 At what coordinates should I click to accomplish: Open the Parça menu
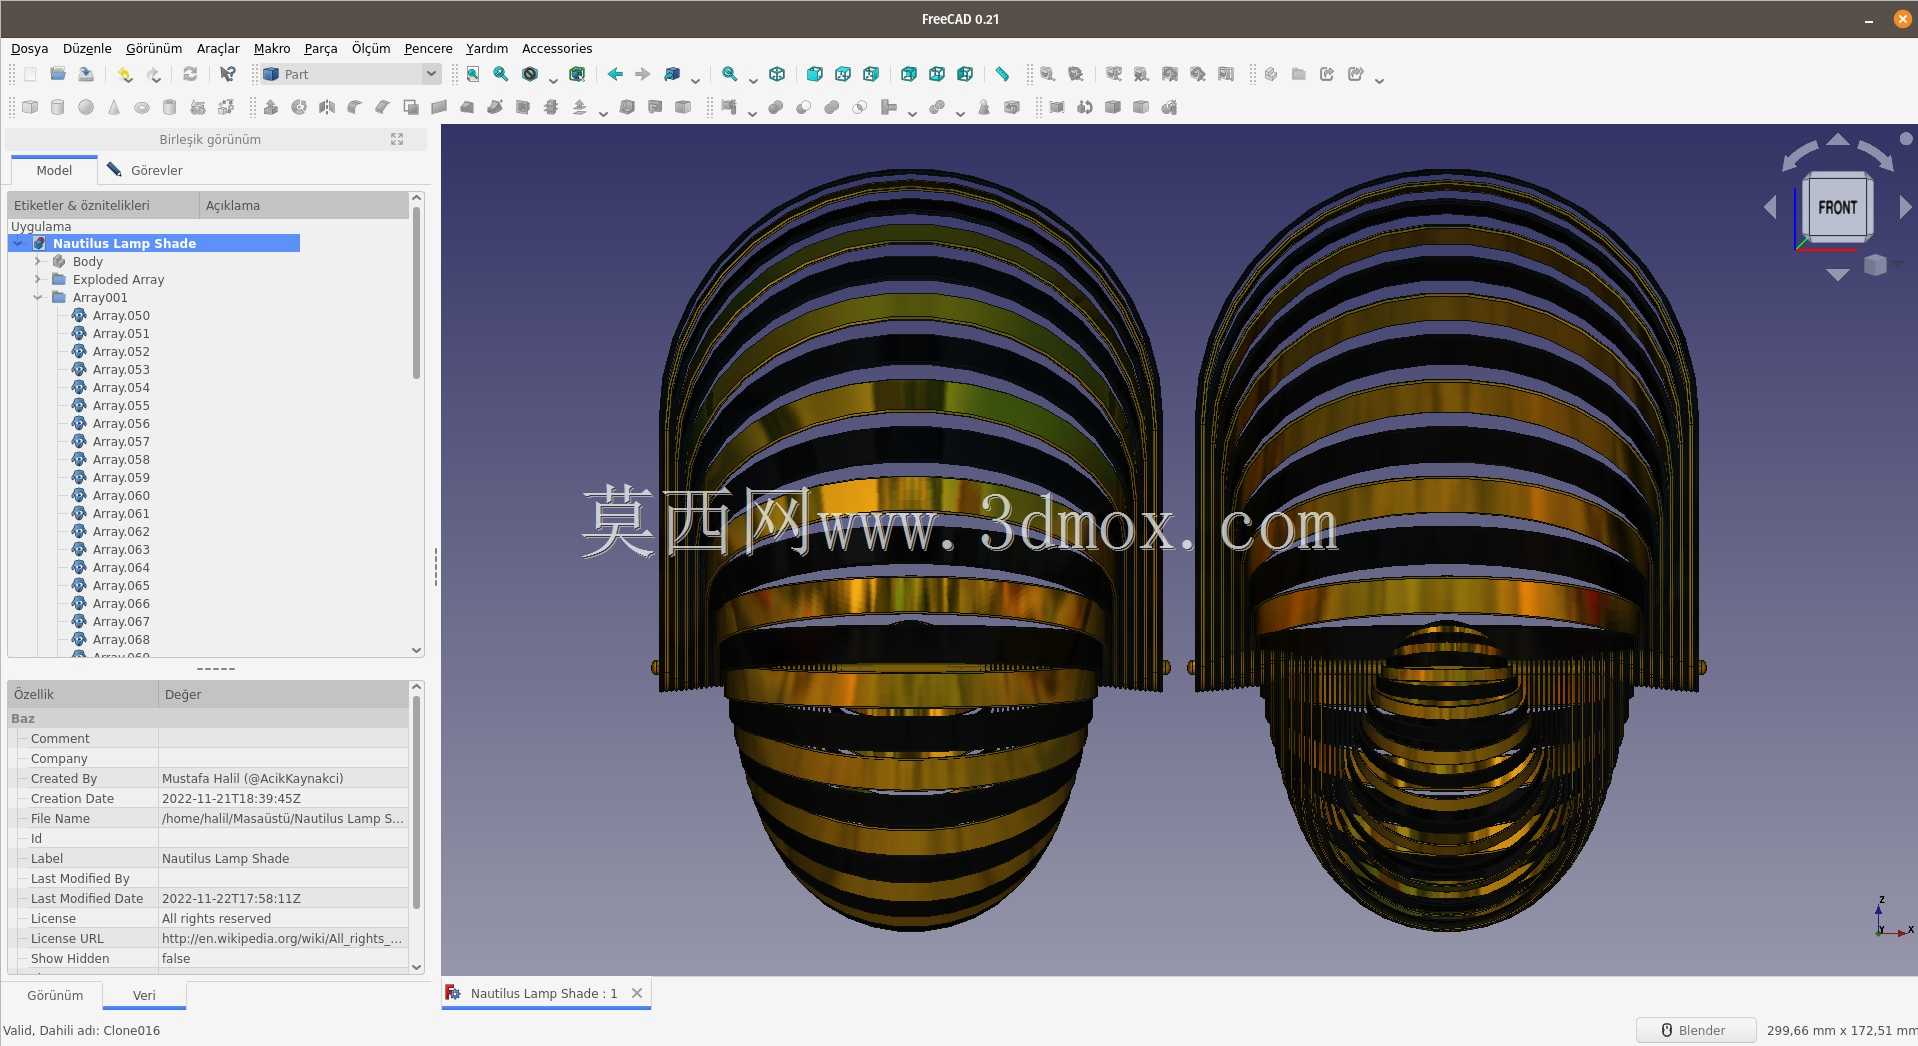tap(321, 48)
